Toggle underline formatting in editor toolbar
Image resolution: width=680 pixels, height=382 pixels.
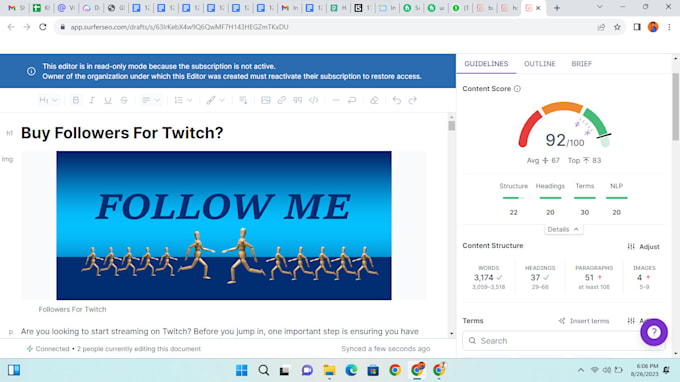[x=108, y=100]
